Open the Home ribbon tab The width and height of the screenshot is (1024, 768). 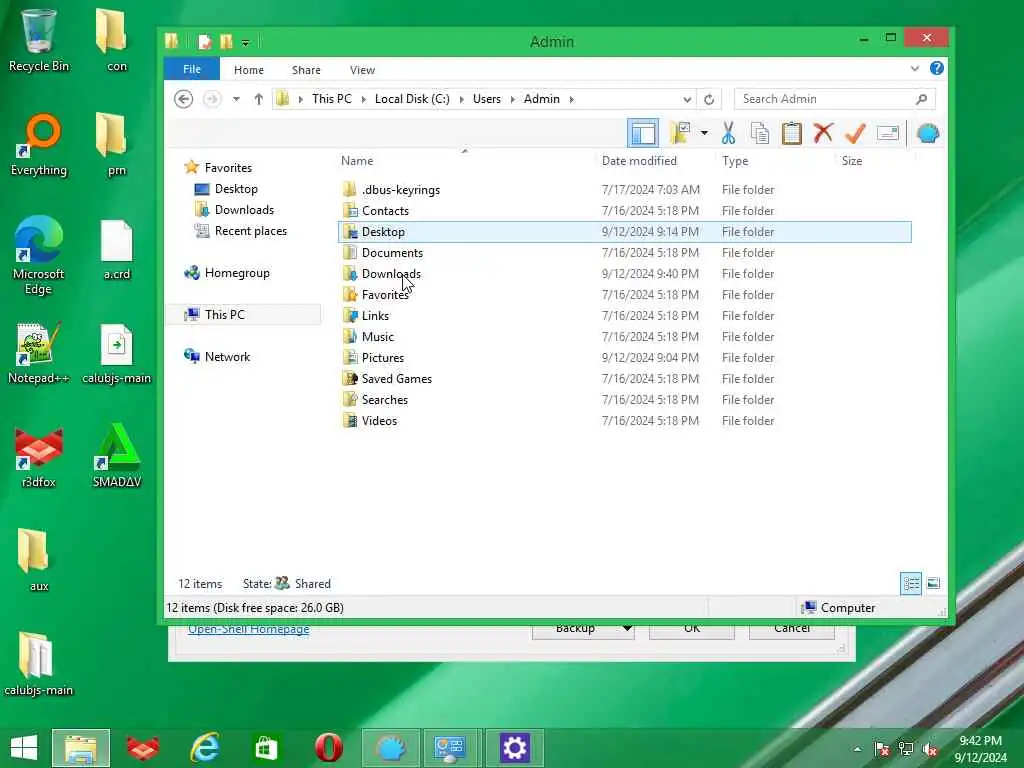[x=249, y=70]
